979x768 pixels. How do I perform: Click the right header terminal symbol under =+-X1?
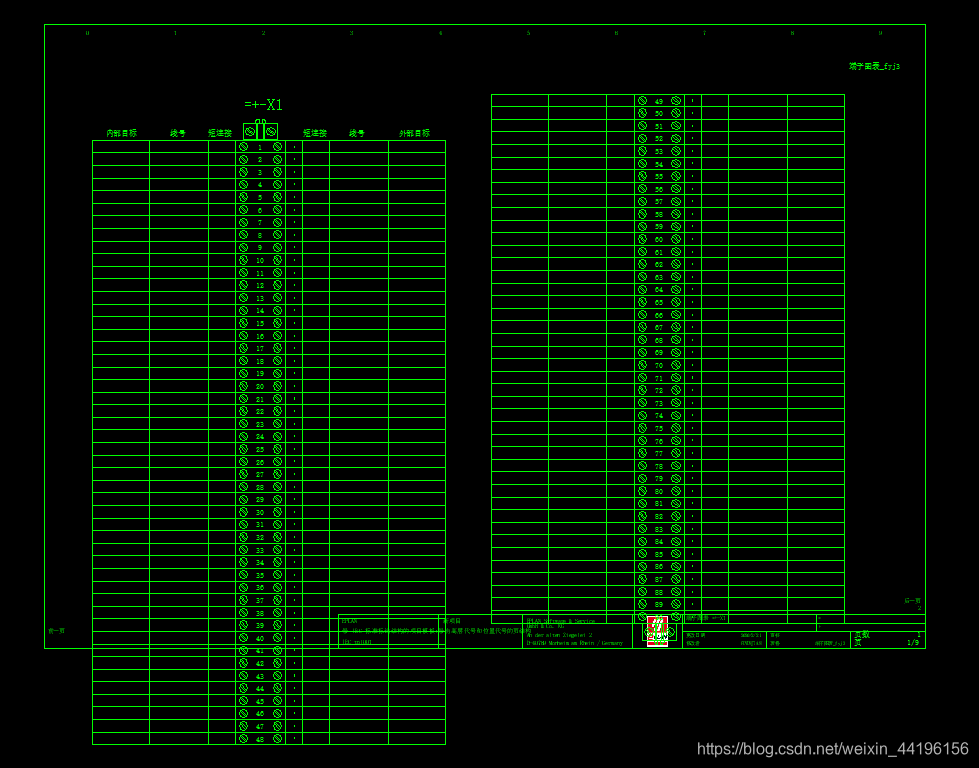(270, 131)
